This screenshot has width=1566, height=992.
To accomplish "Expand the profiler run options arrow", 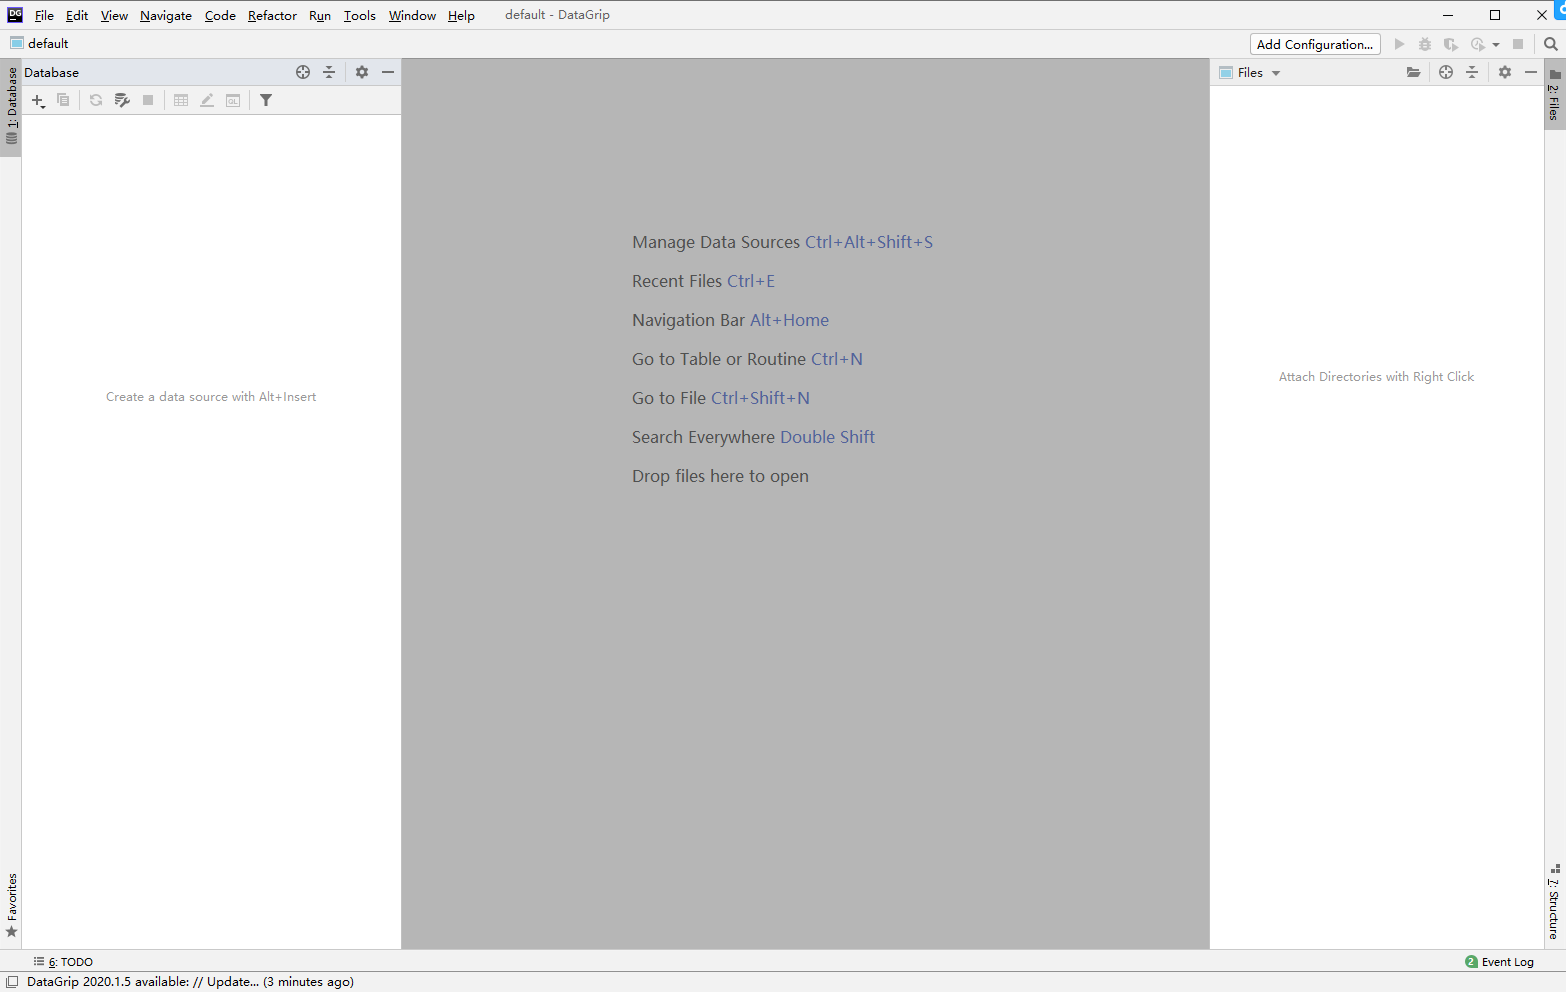I will coord(1496,45).
